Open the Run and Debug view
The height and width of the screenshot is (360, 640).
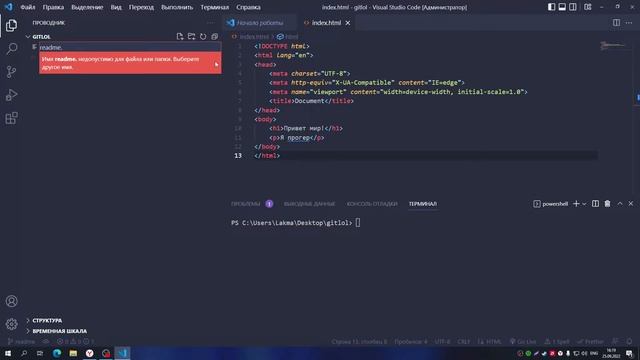click(x=11, y=95)
